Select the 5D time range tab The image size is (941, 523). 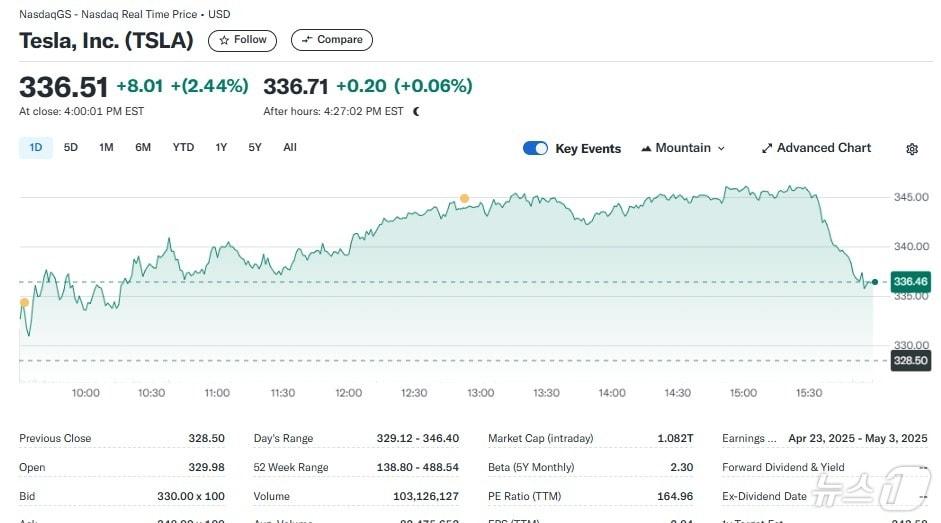(x=71, y=148)
